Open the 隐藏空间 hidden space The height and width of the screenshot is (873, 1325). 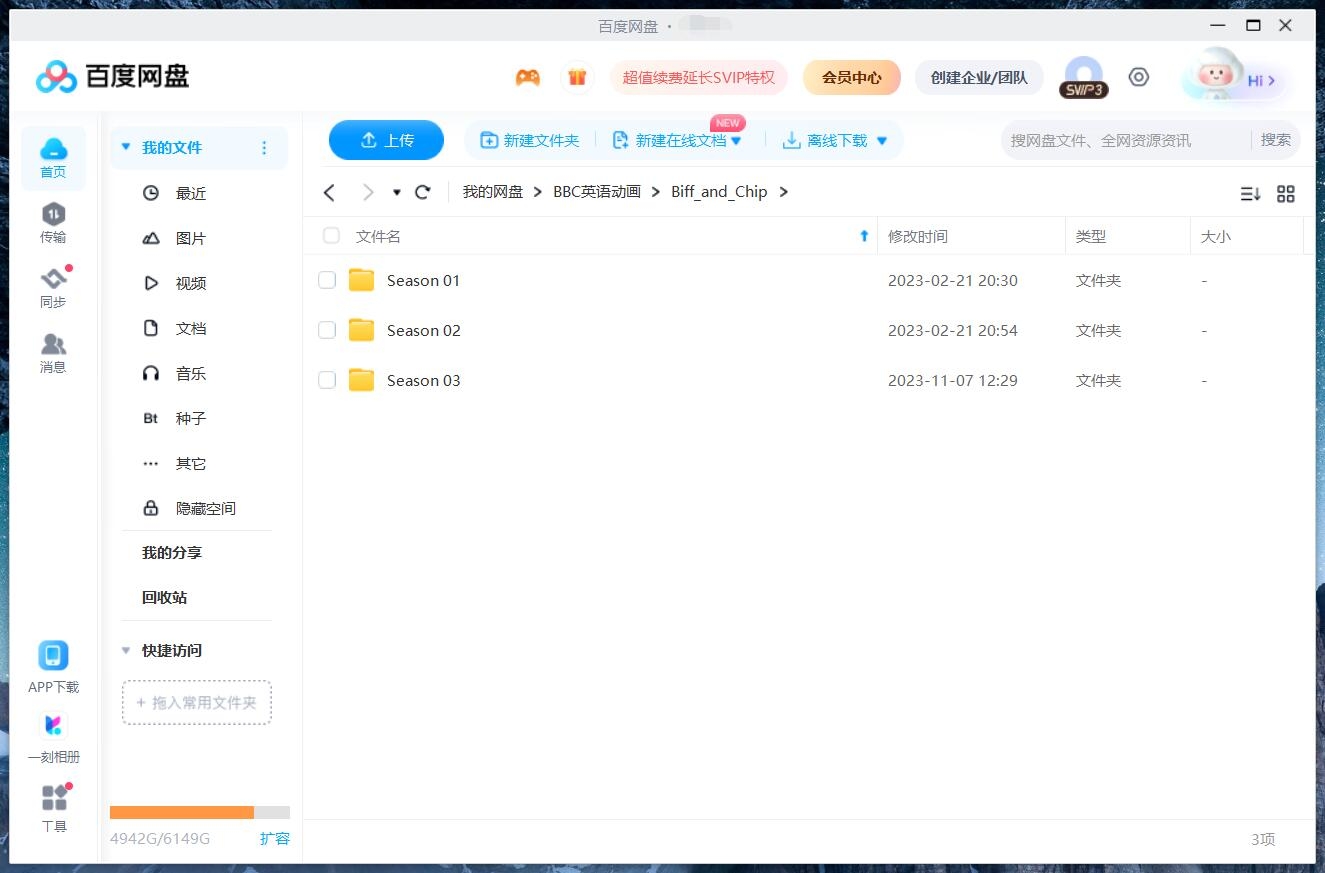point(205,508)
